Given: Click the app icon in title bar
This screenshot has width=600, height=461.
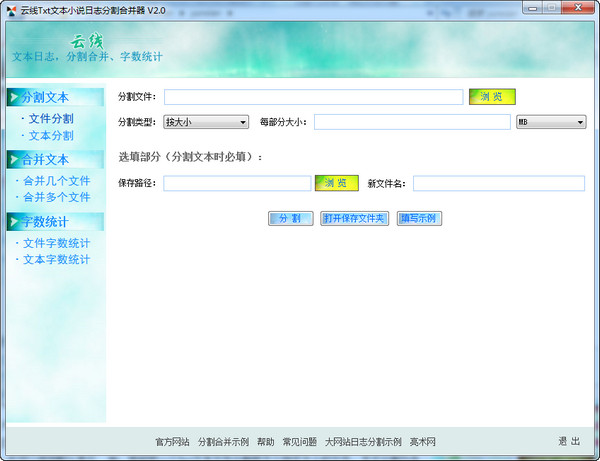Looking at the screenshot, I should coord(10,9).
